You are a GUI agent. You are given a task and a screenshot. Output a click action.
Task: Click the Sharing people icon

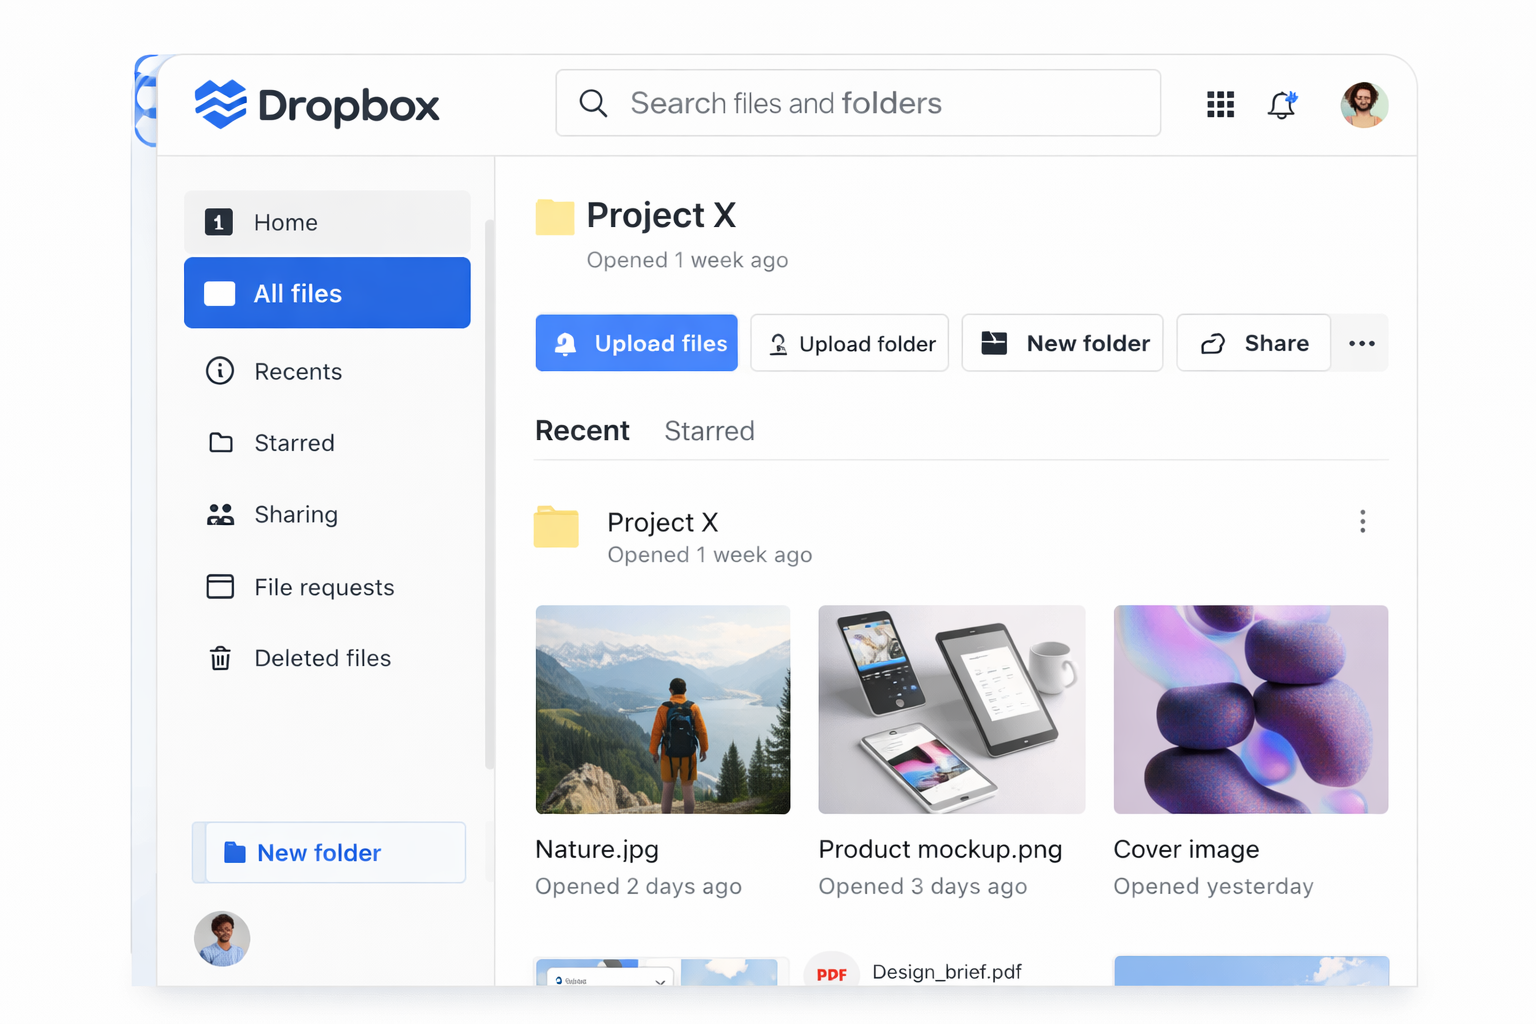(220, 515)
